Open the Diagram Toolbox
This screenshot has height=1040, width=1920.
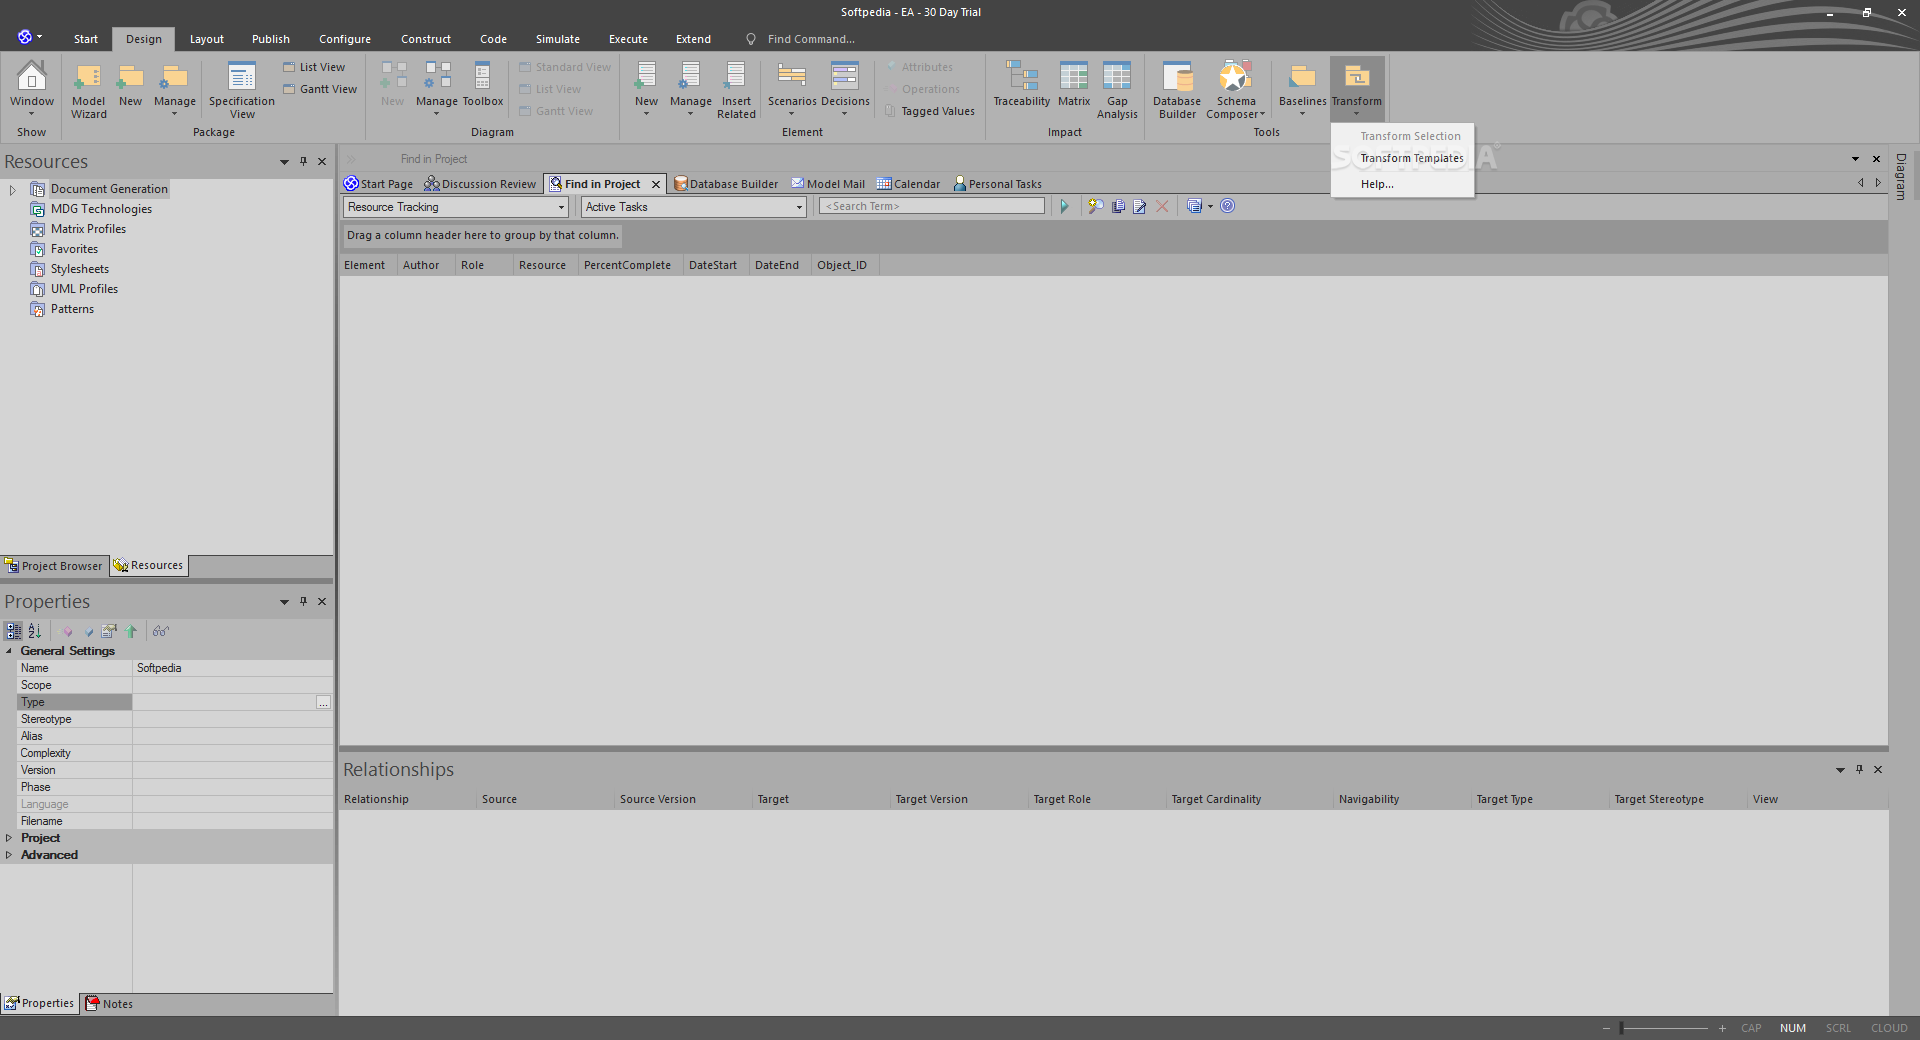click(x=483, y=85)
